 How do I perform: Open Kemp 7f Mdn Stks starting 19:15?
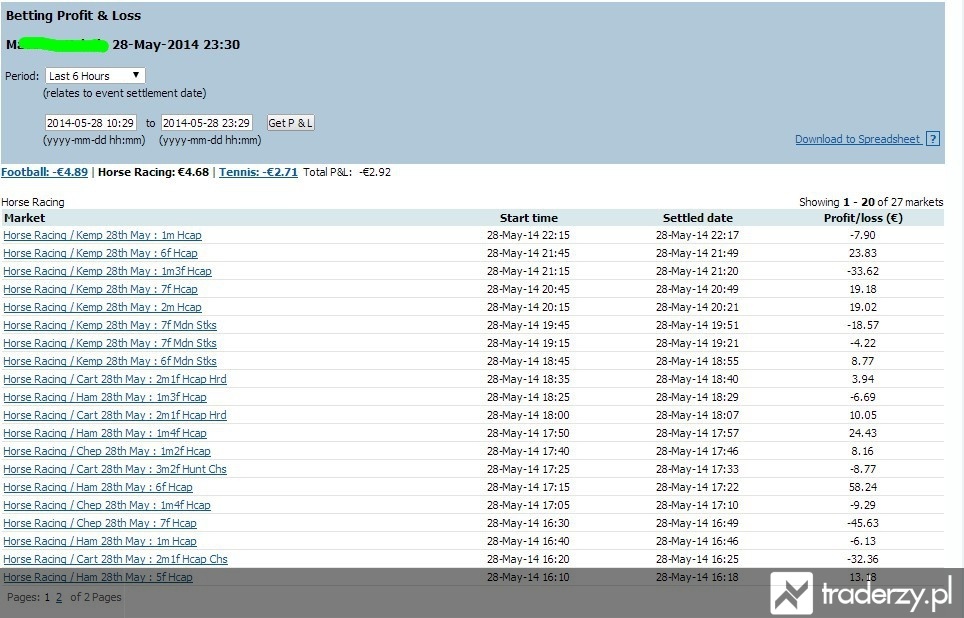point(109,343)
